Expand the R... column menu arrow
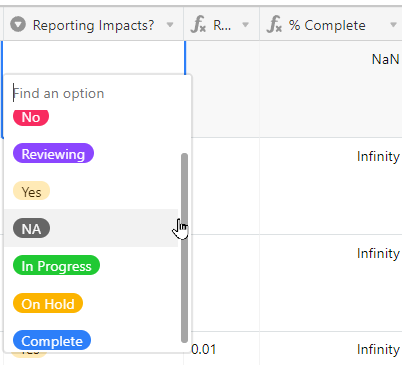The width and height of the screenshot is (402, 365). [246, 25]
